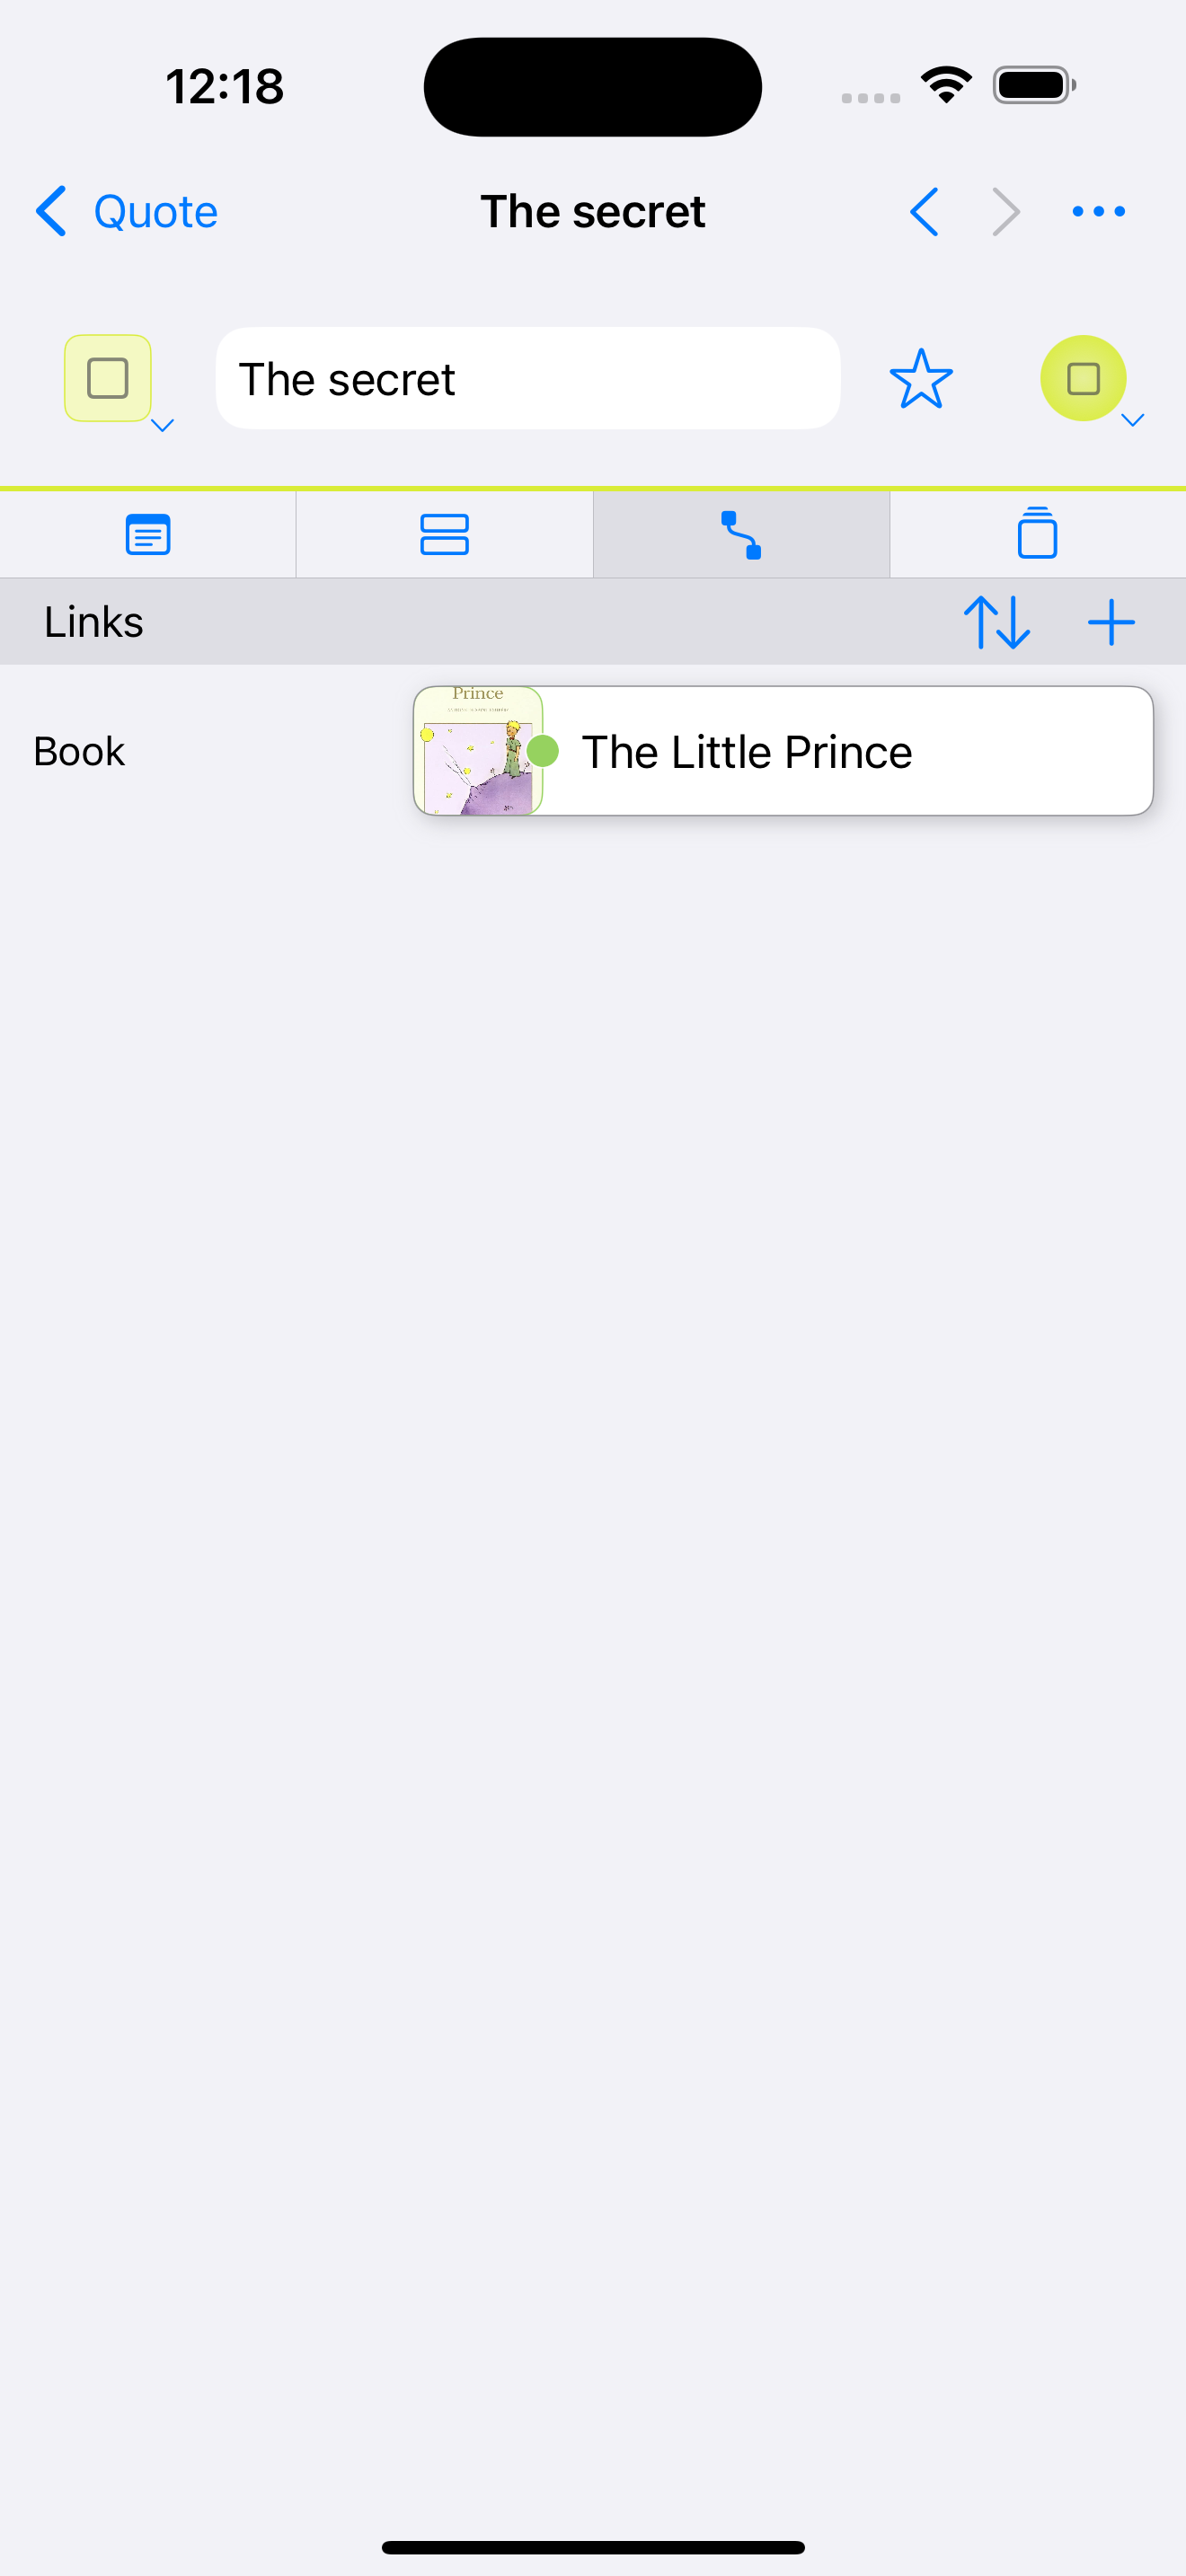The height and width of the screenshot is (2576, 1186).
Task: Open the stacked cards tab
Action: pos(1037,534)
